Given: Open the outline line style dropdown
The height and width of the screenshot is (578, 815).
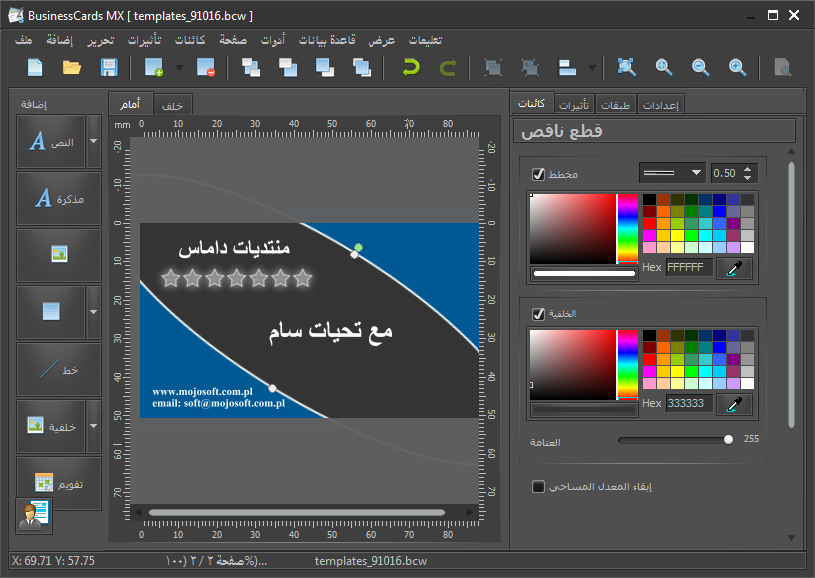Looking at the screenshot, I should point(673,173).
